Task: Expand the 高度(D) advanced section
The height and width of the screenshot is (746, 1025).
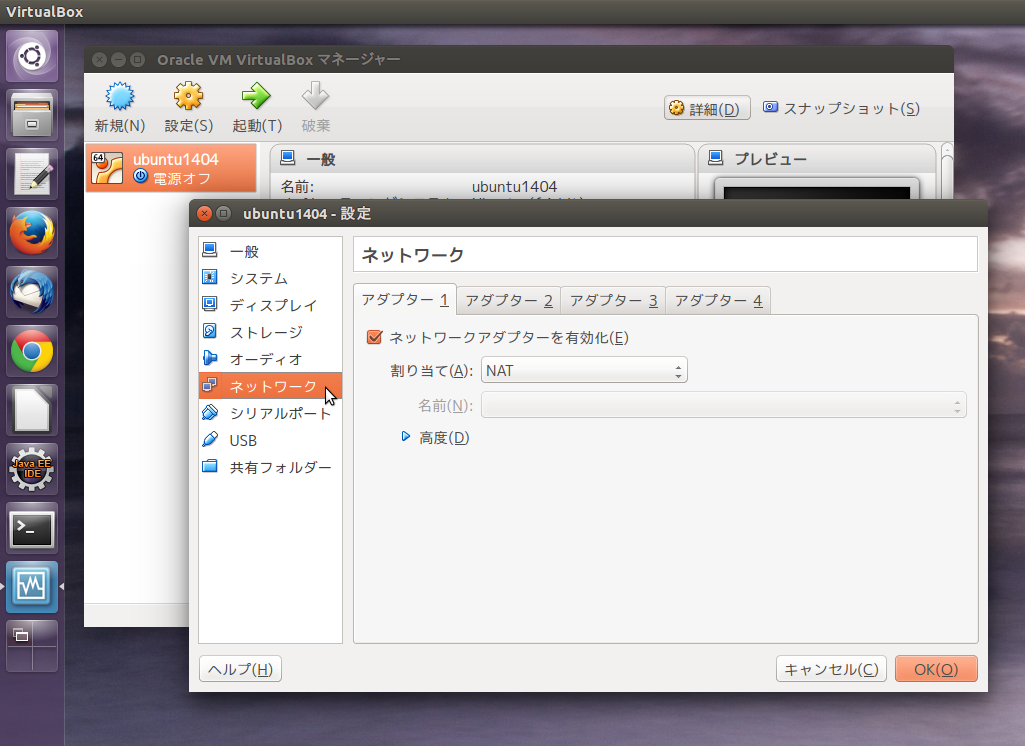Action: (406, 437)
